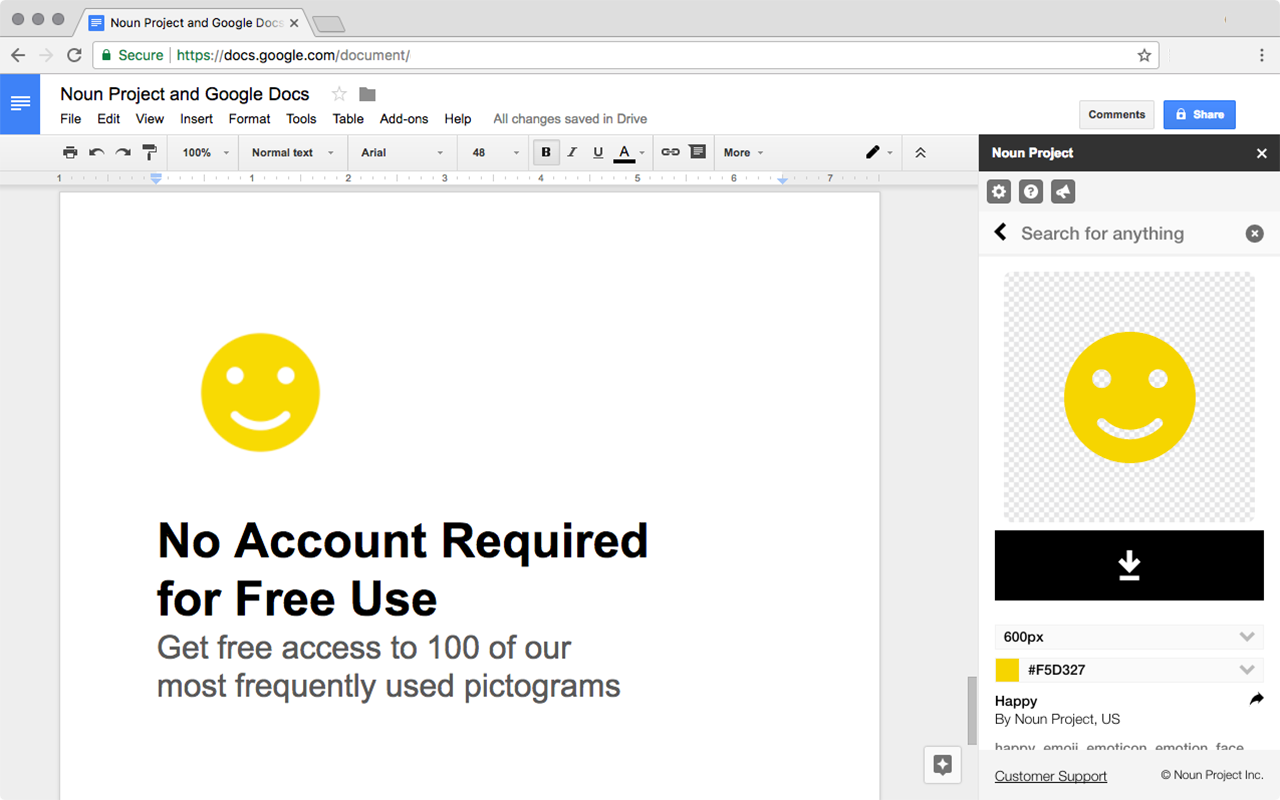Toggle Italic formatting

[x=572, y=152]
